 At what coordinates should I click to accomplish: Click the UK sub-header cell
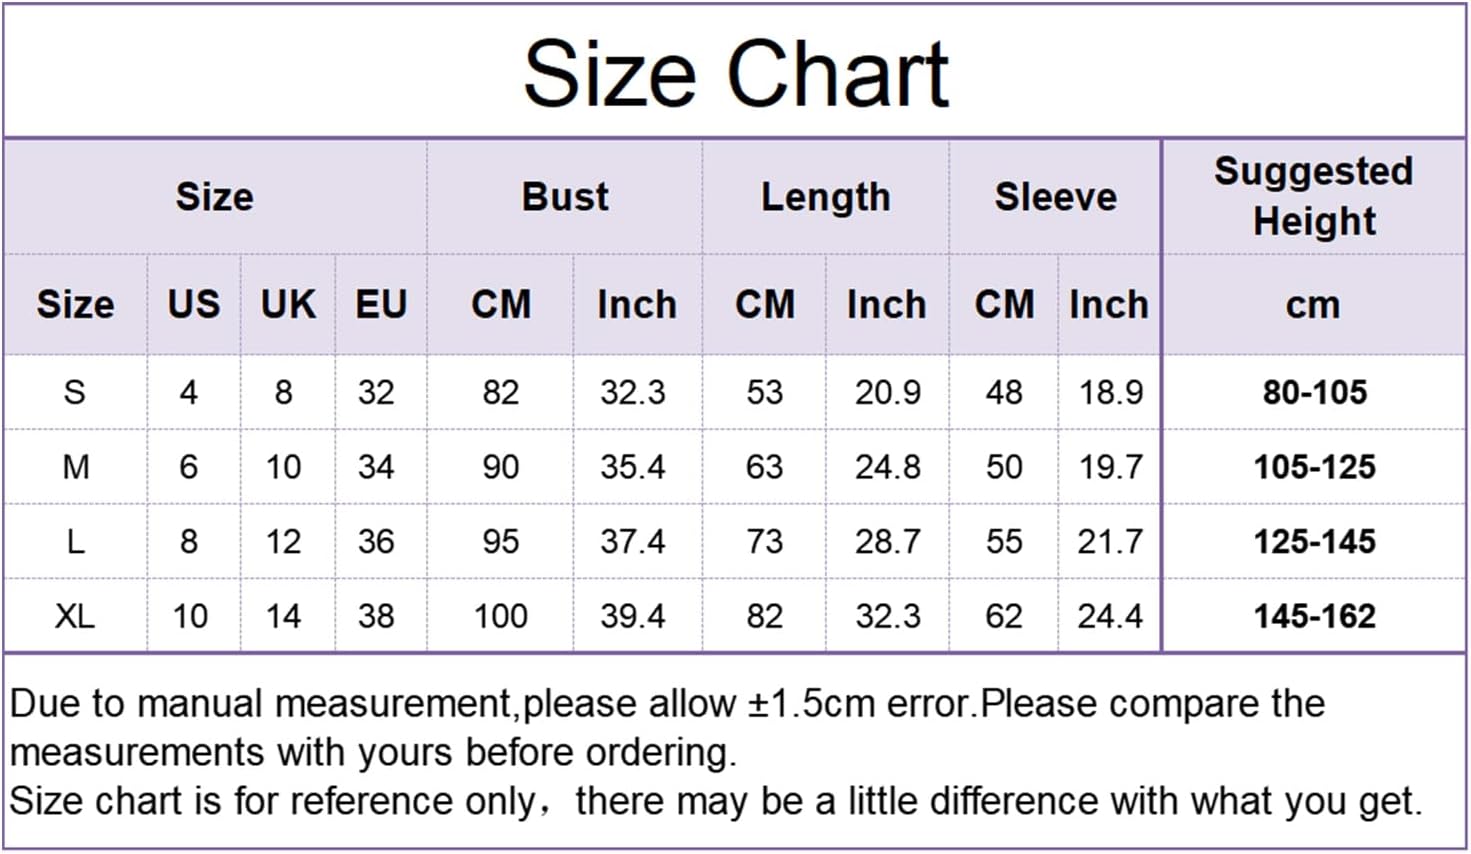(288, 304)
